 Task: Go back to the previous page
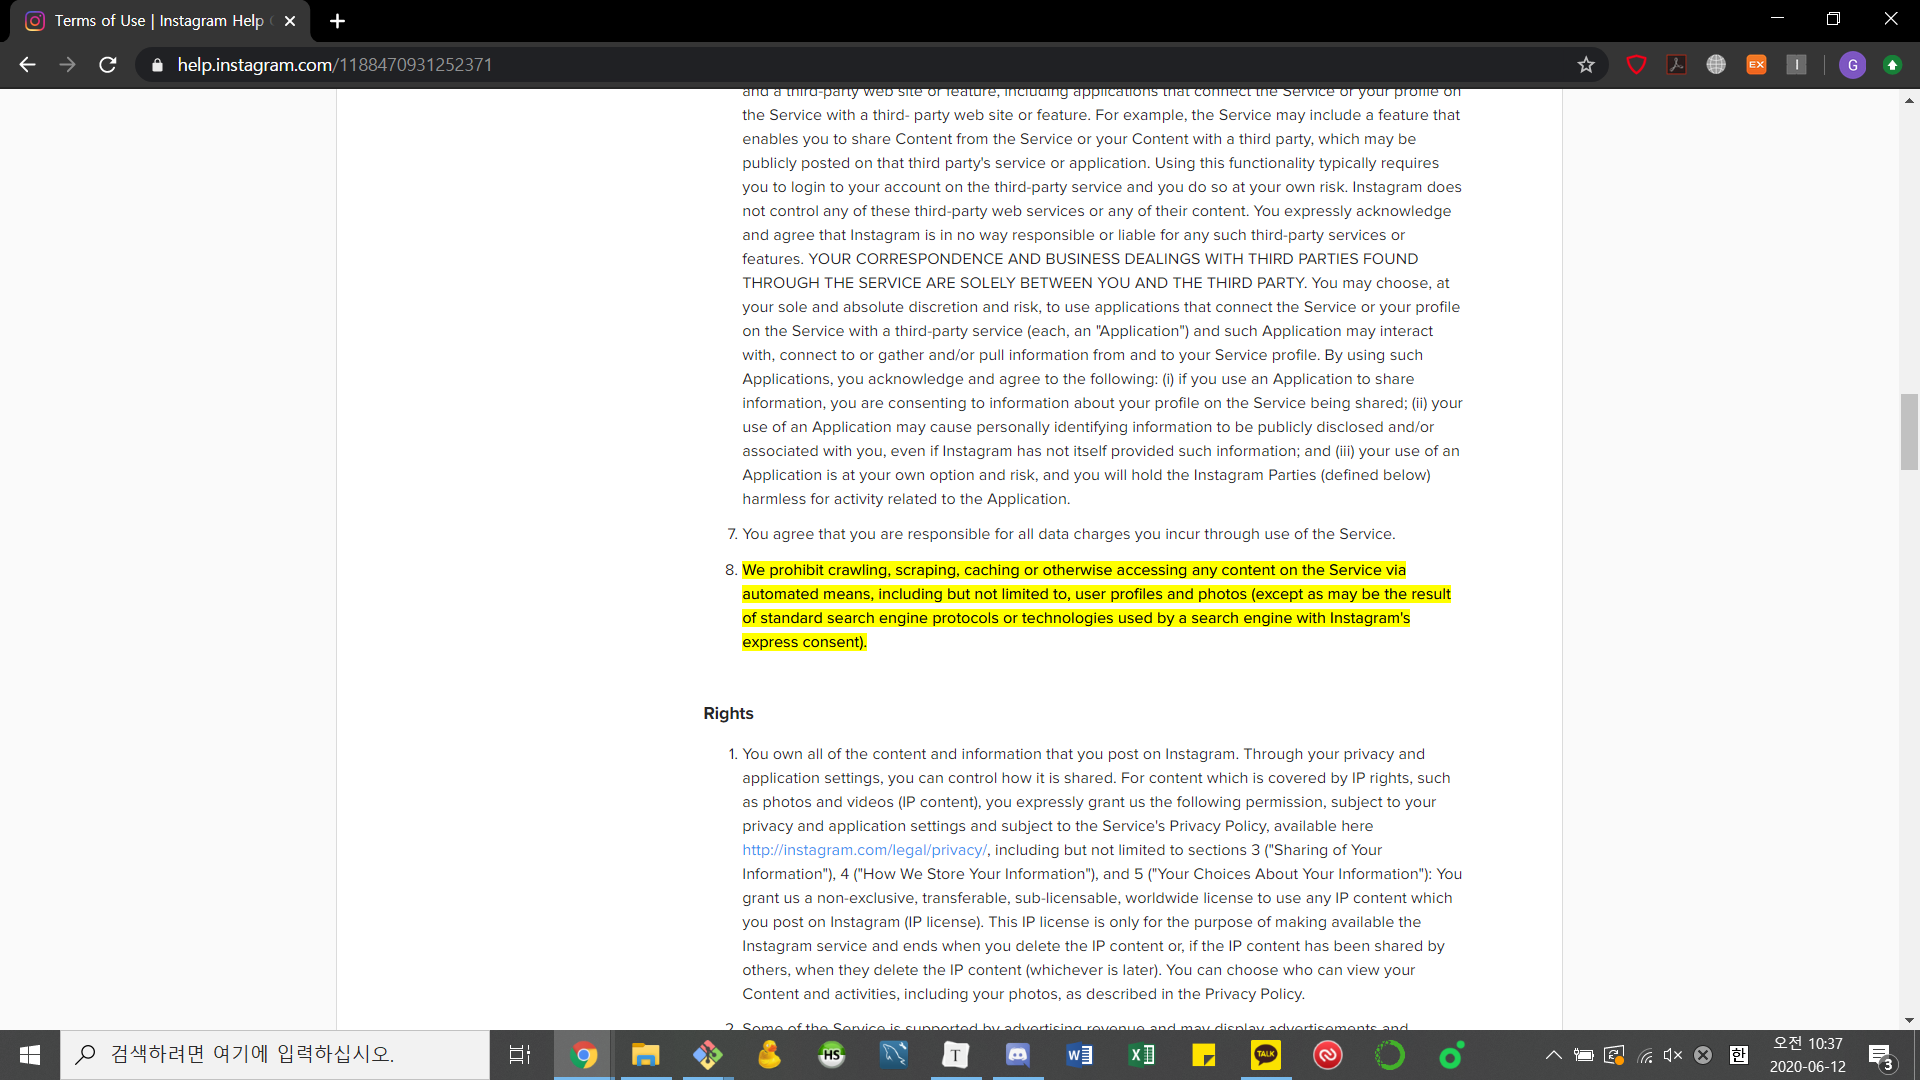27,65
